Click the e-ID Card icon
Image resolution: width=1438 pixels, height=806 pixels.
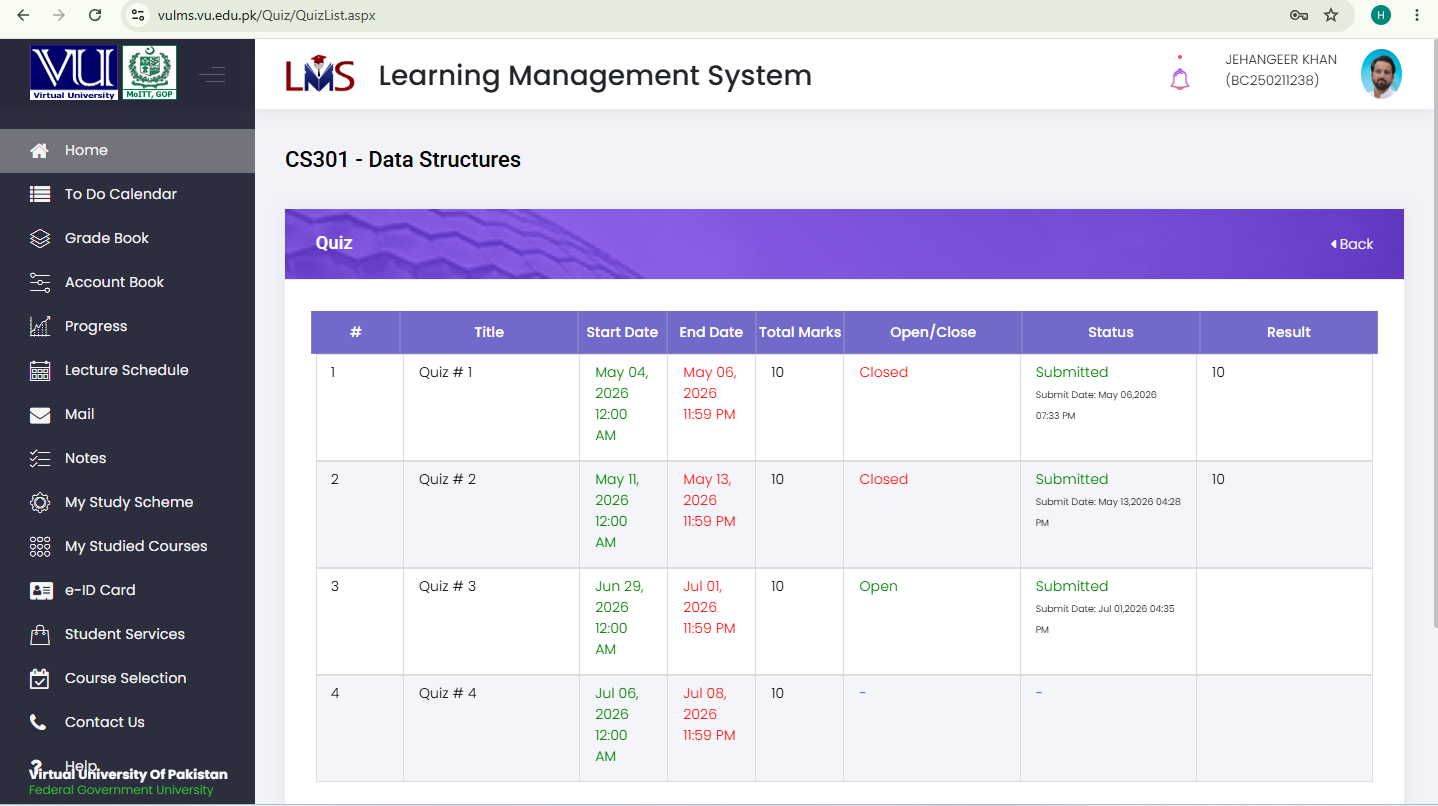[x=40, y=591]
